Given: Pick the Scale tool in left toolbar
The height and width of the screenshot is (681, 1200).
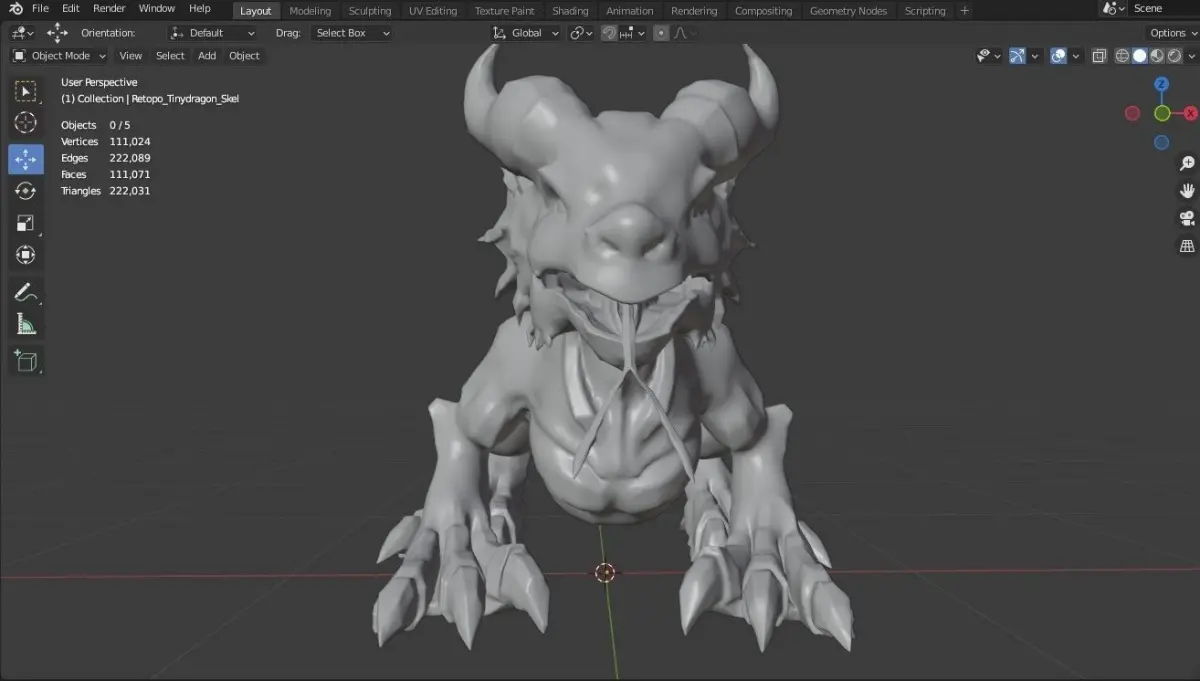Looking at the screenshot, I should click(x=27, y=223).
